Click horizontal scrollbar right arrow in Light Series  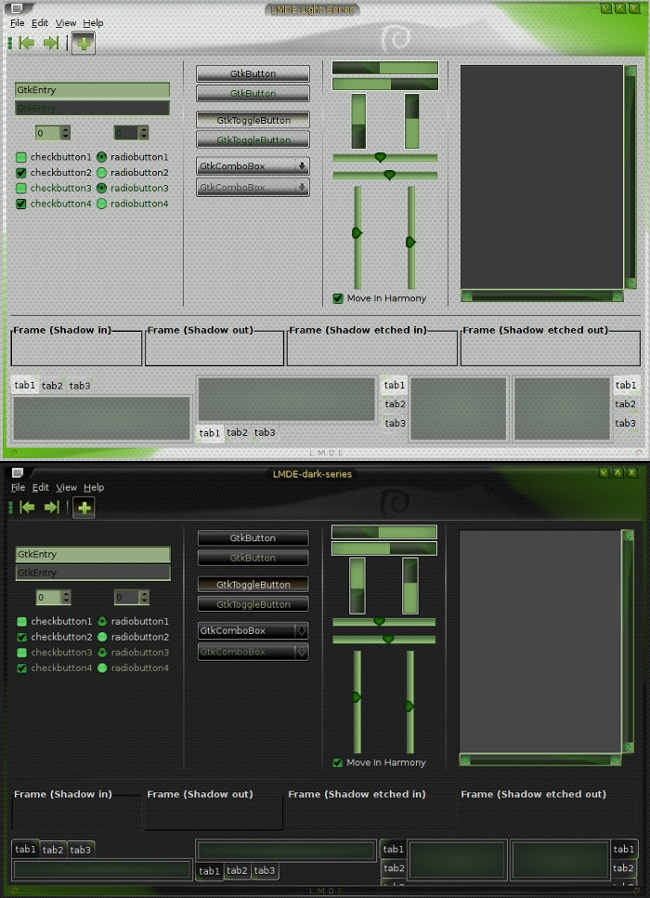(617, 297)
